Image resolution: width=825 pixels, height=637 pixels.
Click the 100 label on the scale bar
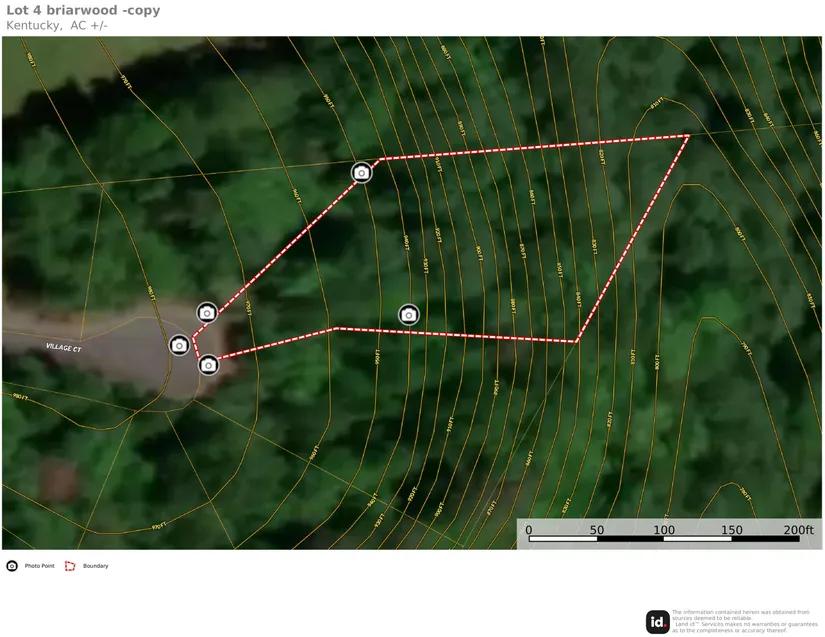click(664, 530)
